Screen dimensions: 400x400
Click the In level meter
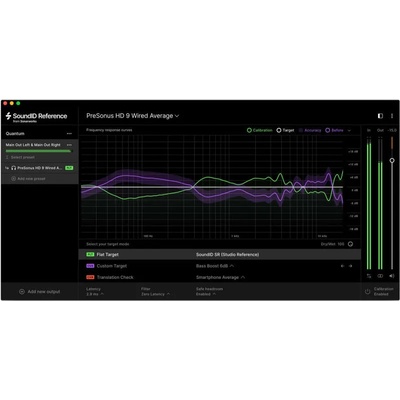pos(369,204)
